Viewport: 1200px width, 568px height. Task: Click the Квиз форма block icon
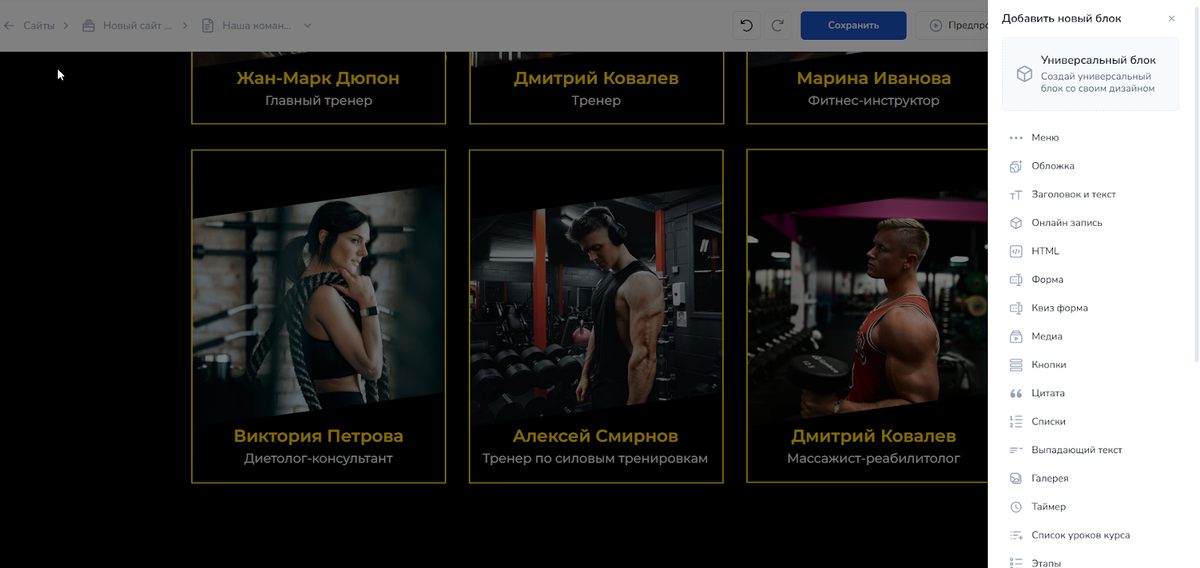pyautogui.click(x=1016, y=308)
